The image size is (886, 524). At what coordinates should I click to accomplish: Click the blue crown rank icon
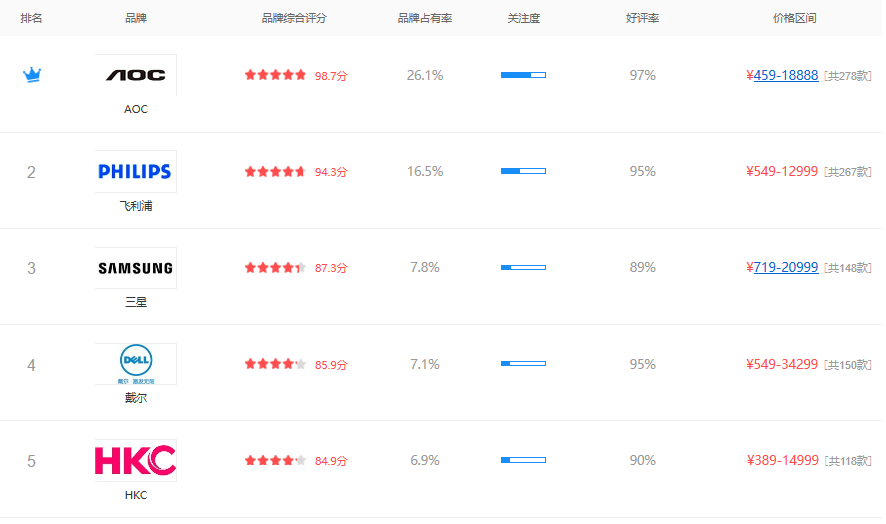32,75
